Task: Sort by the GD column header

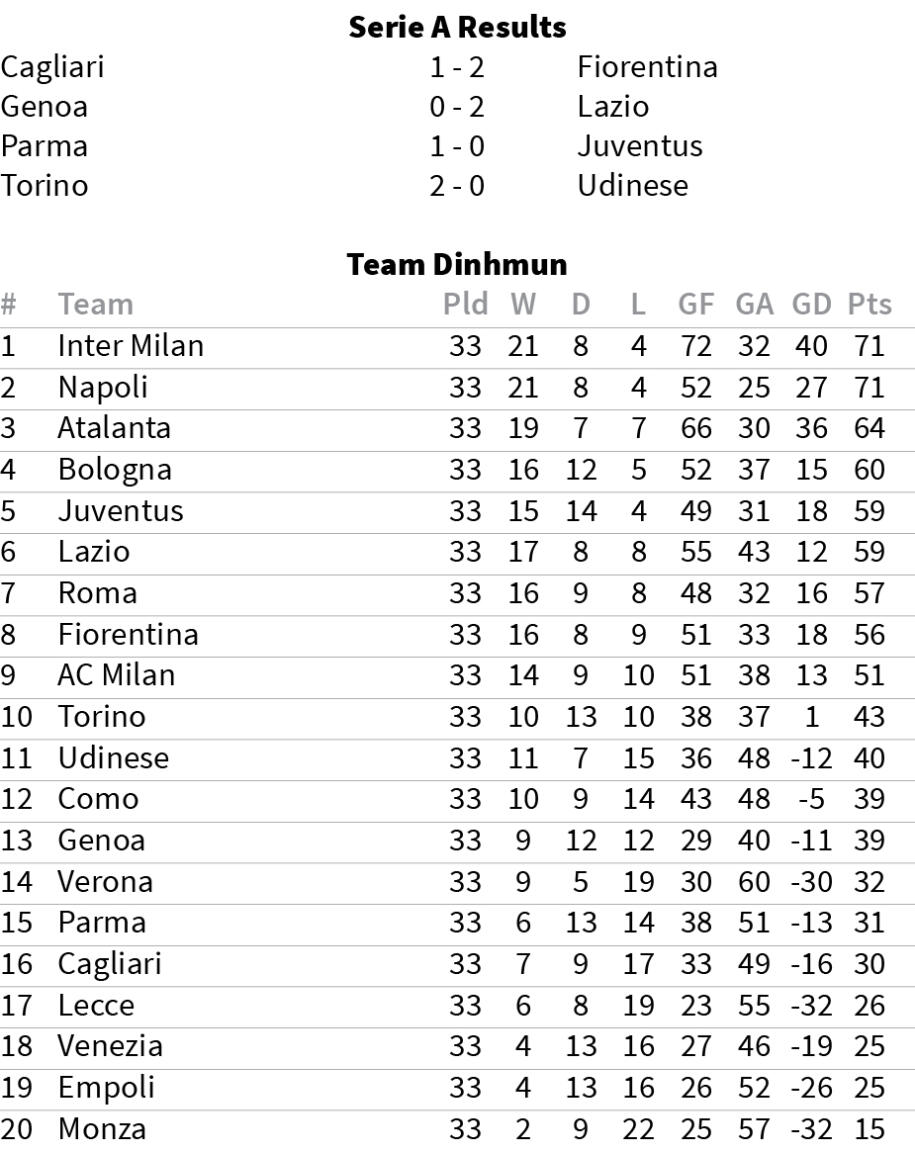Action: coord(811,304)
